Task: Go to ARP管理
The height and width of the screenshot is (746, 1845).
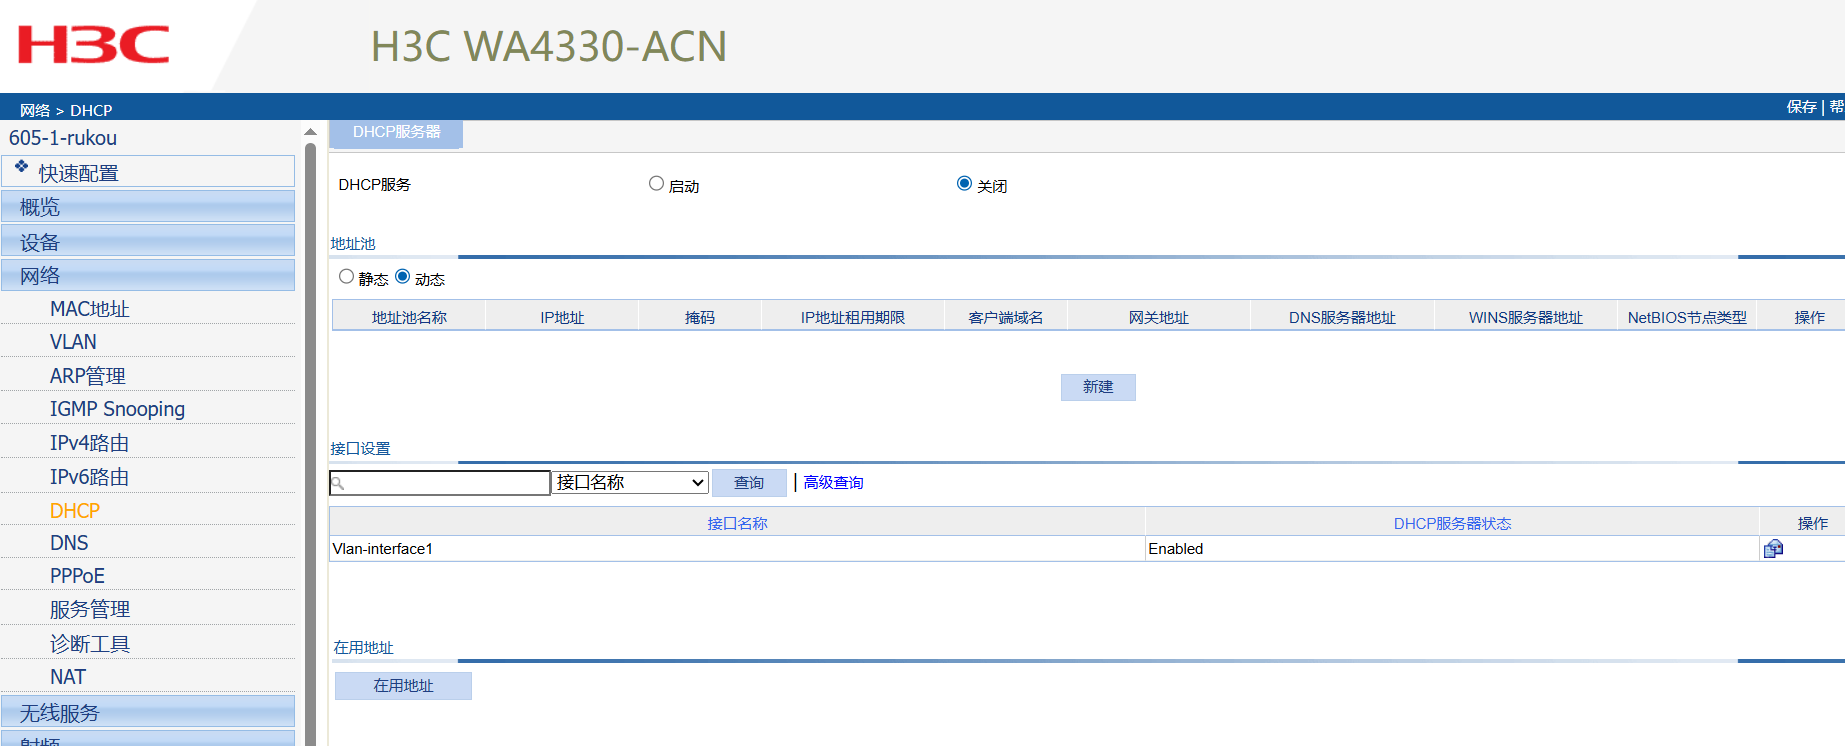Action: (88, 376)
